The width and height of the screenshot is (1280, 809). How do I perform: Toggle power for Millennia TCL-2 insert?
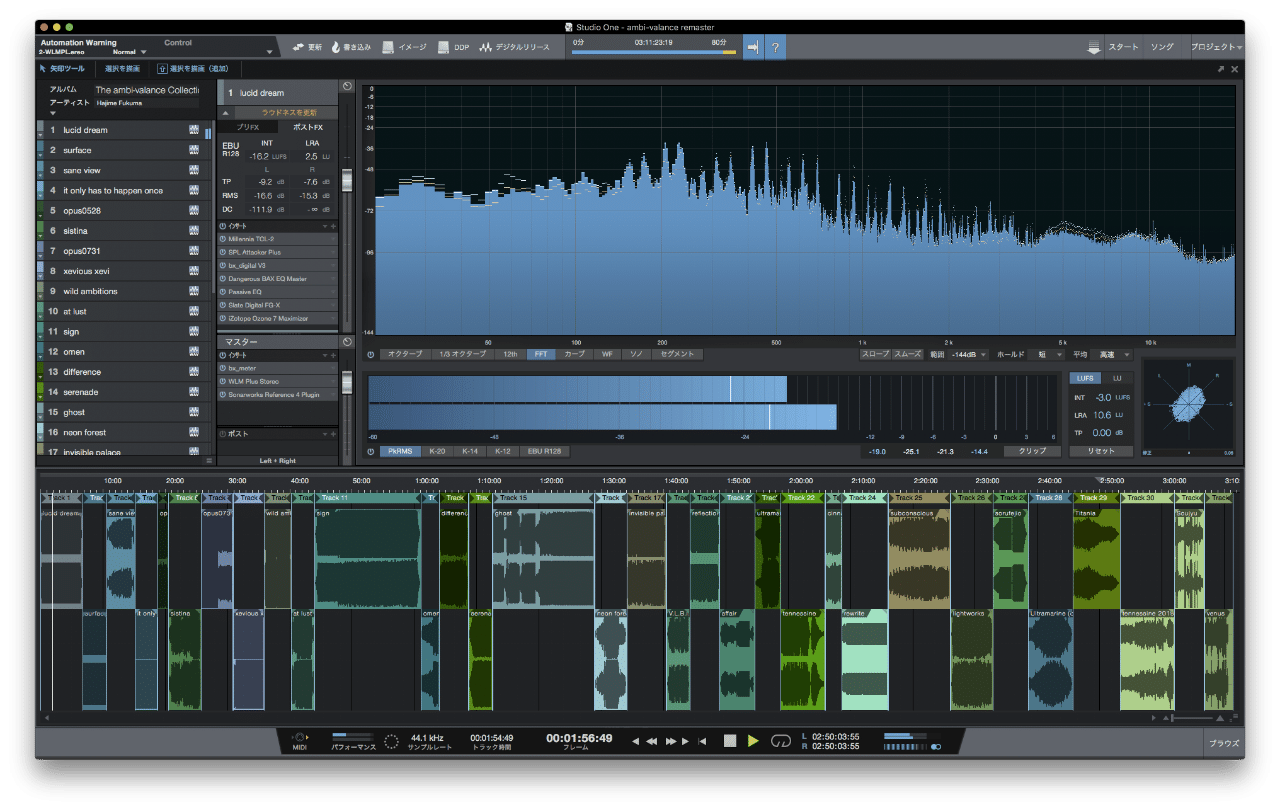(222, 239)
